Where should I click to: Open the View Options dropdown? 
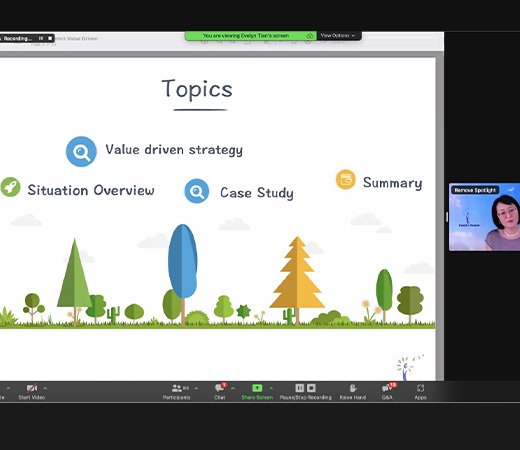(338, 35)
